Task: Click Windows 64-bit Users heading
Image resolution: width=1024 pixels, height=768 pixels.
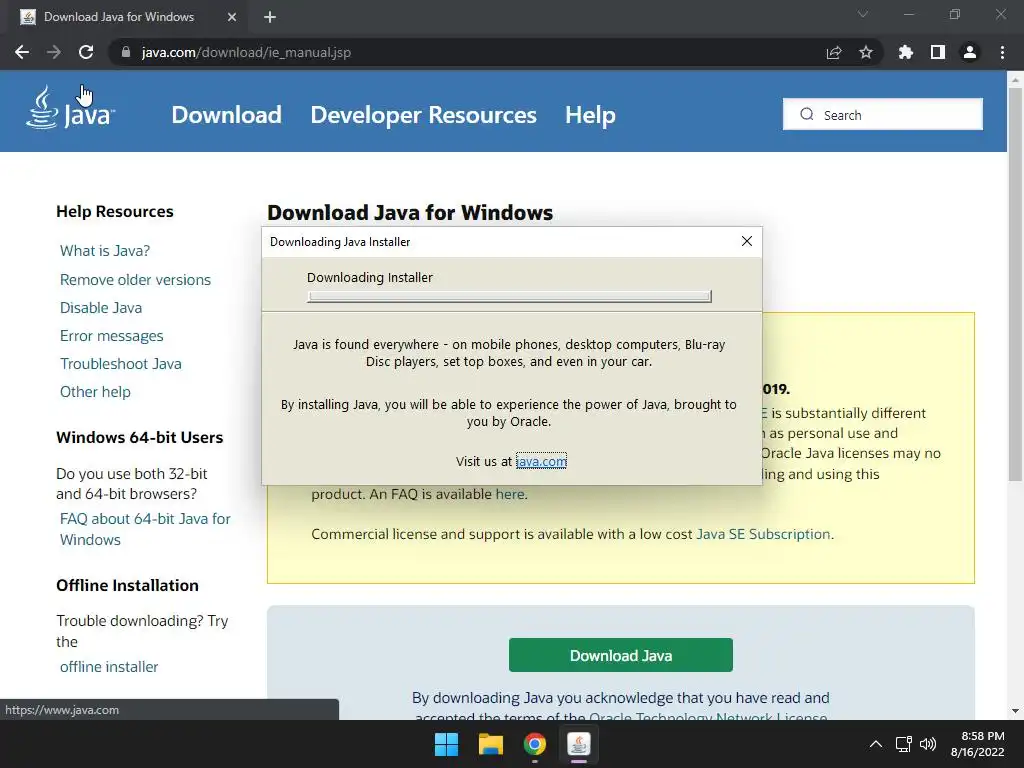Action: coord(140,438)
